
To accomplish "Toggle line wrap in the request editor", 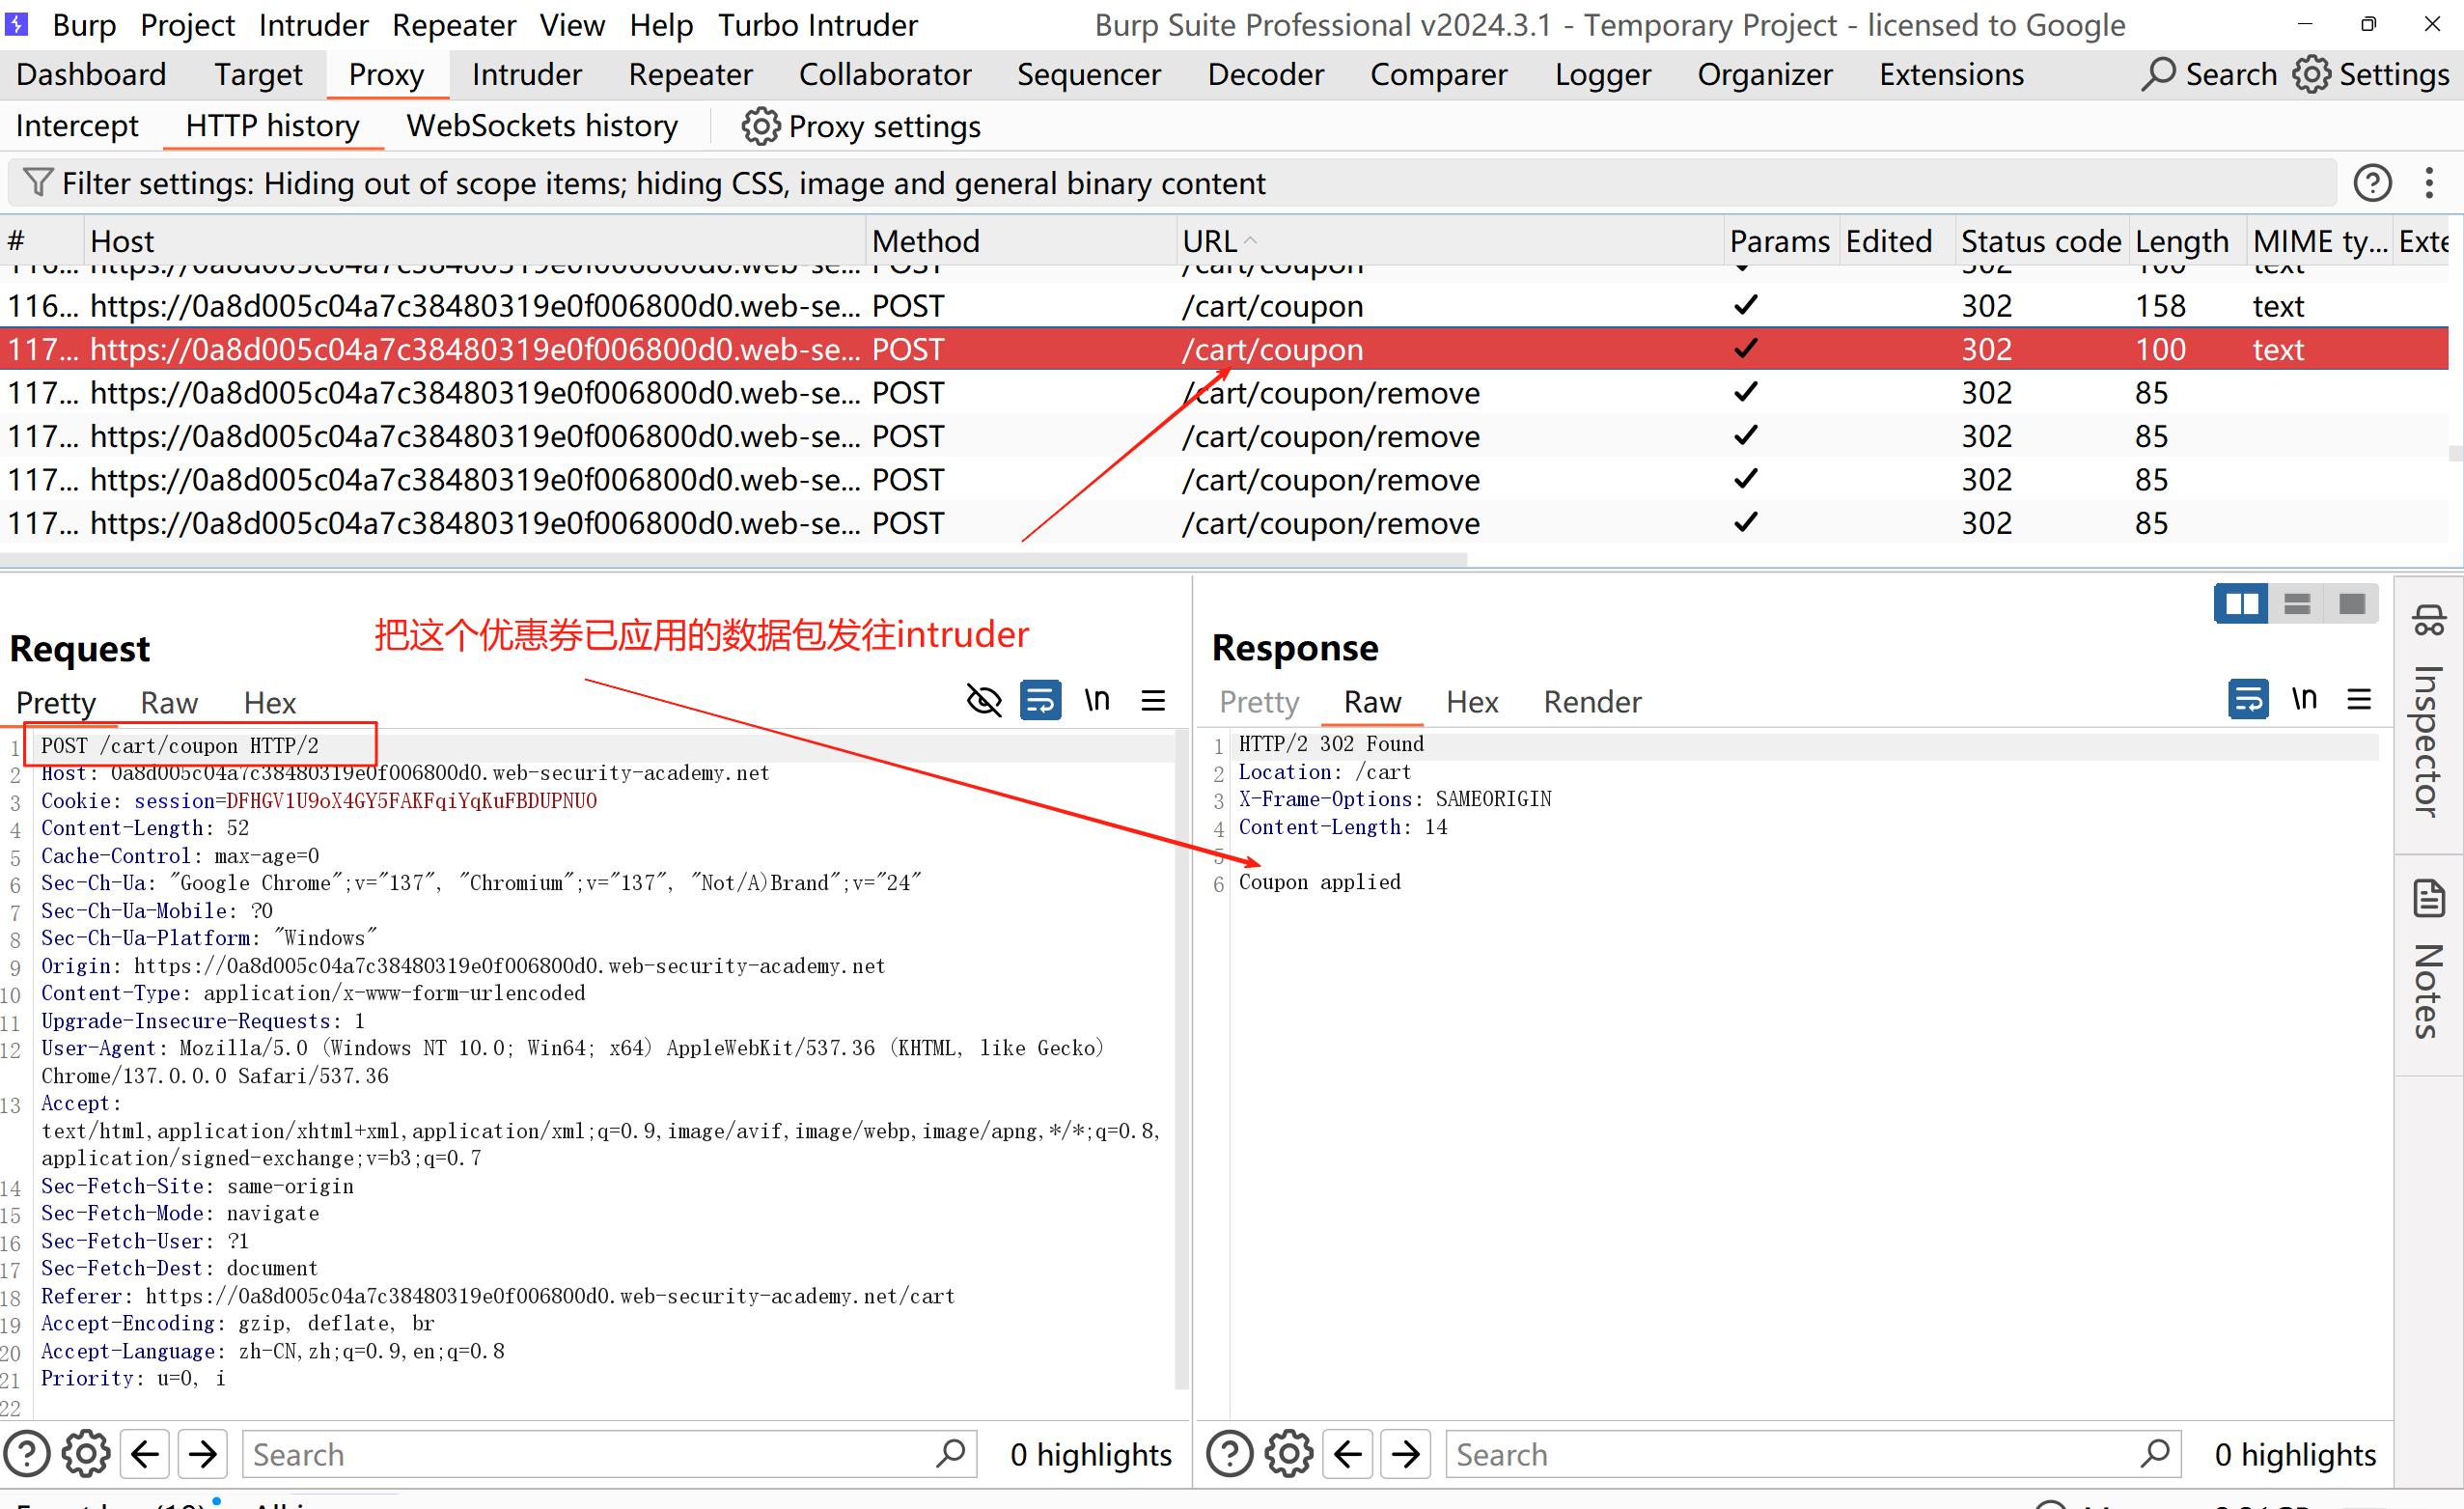I will click(1040, 700).
